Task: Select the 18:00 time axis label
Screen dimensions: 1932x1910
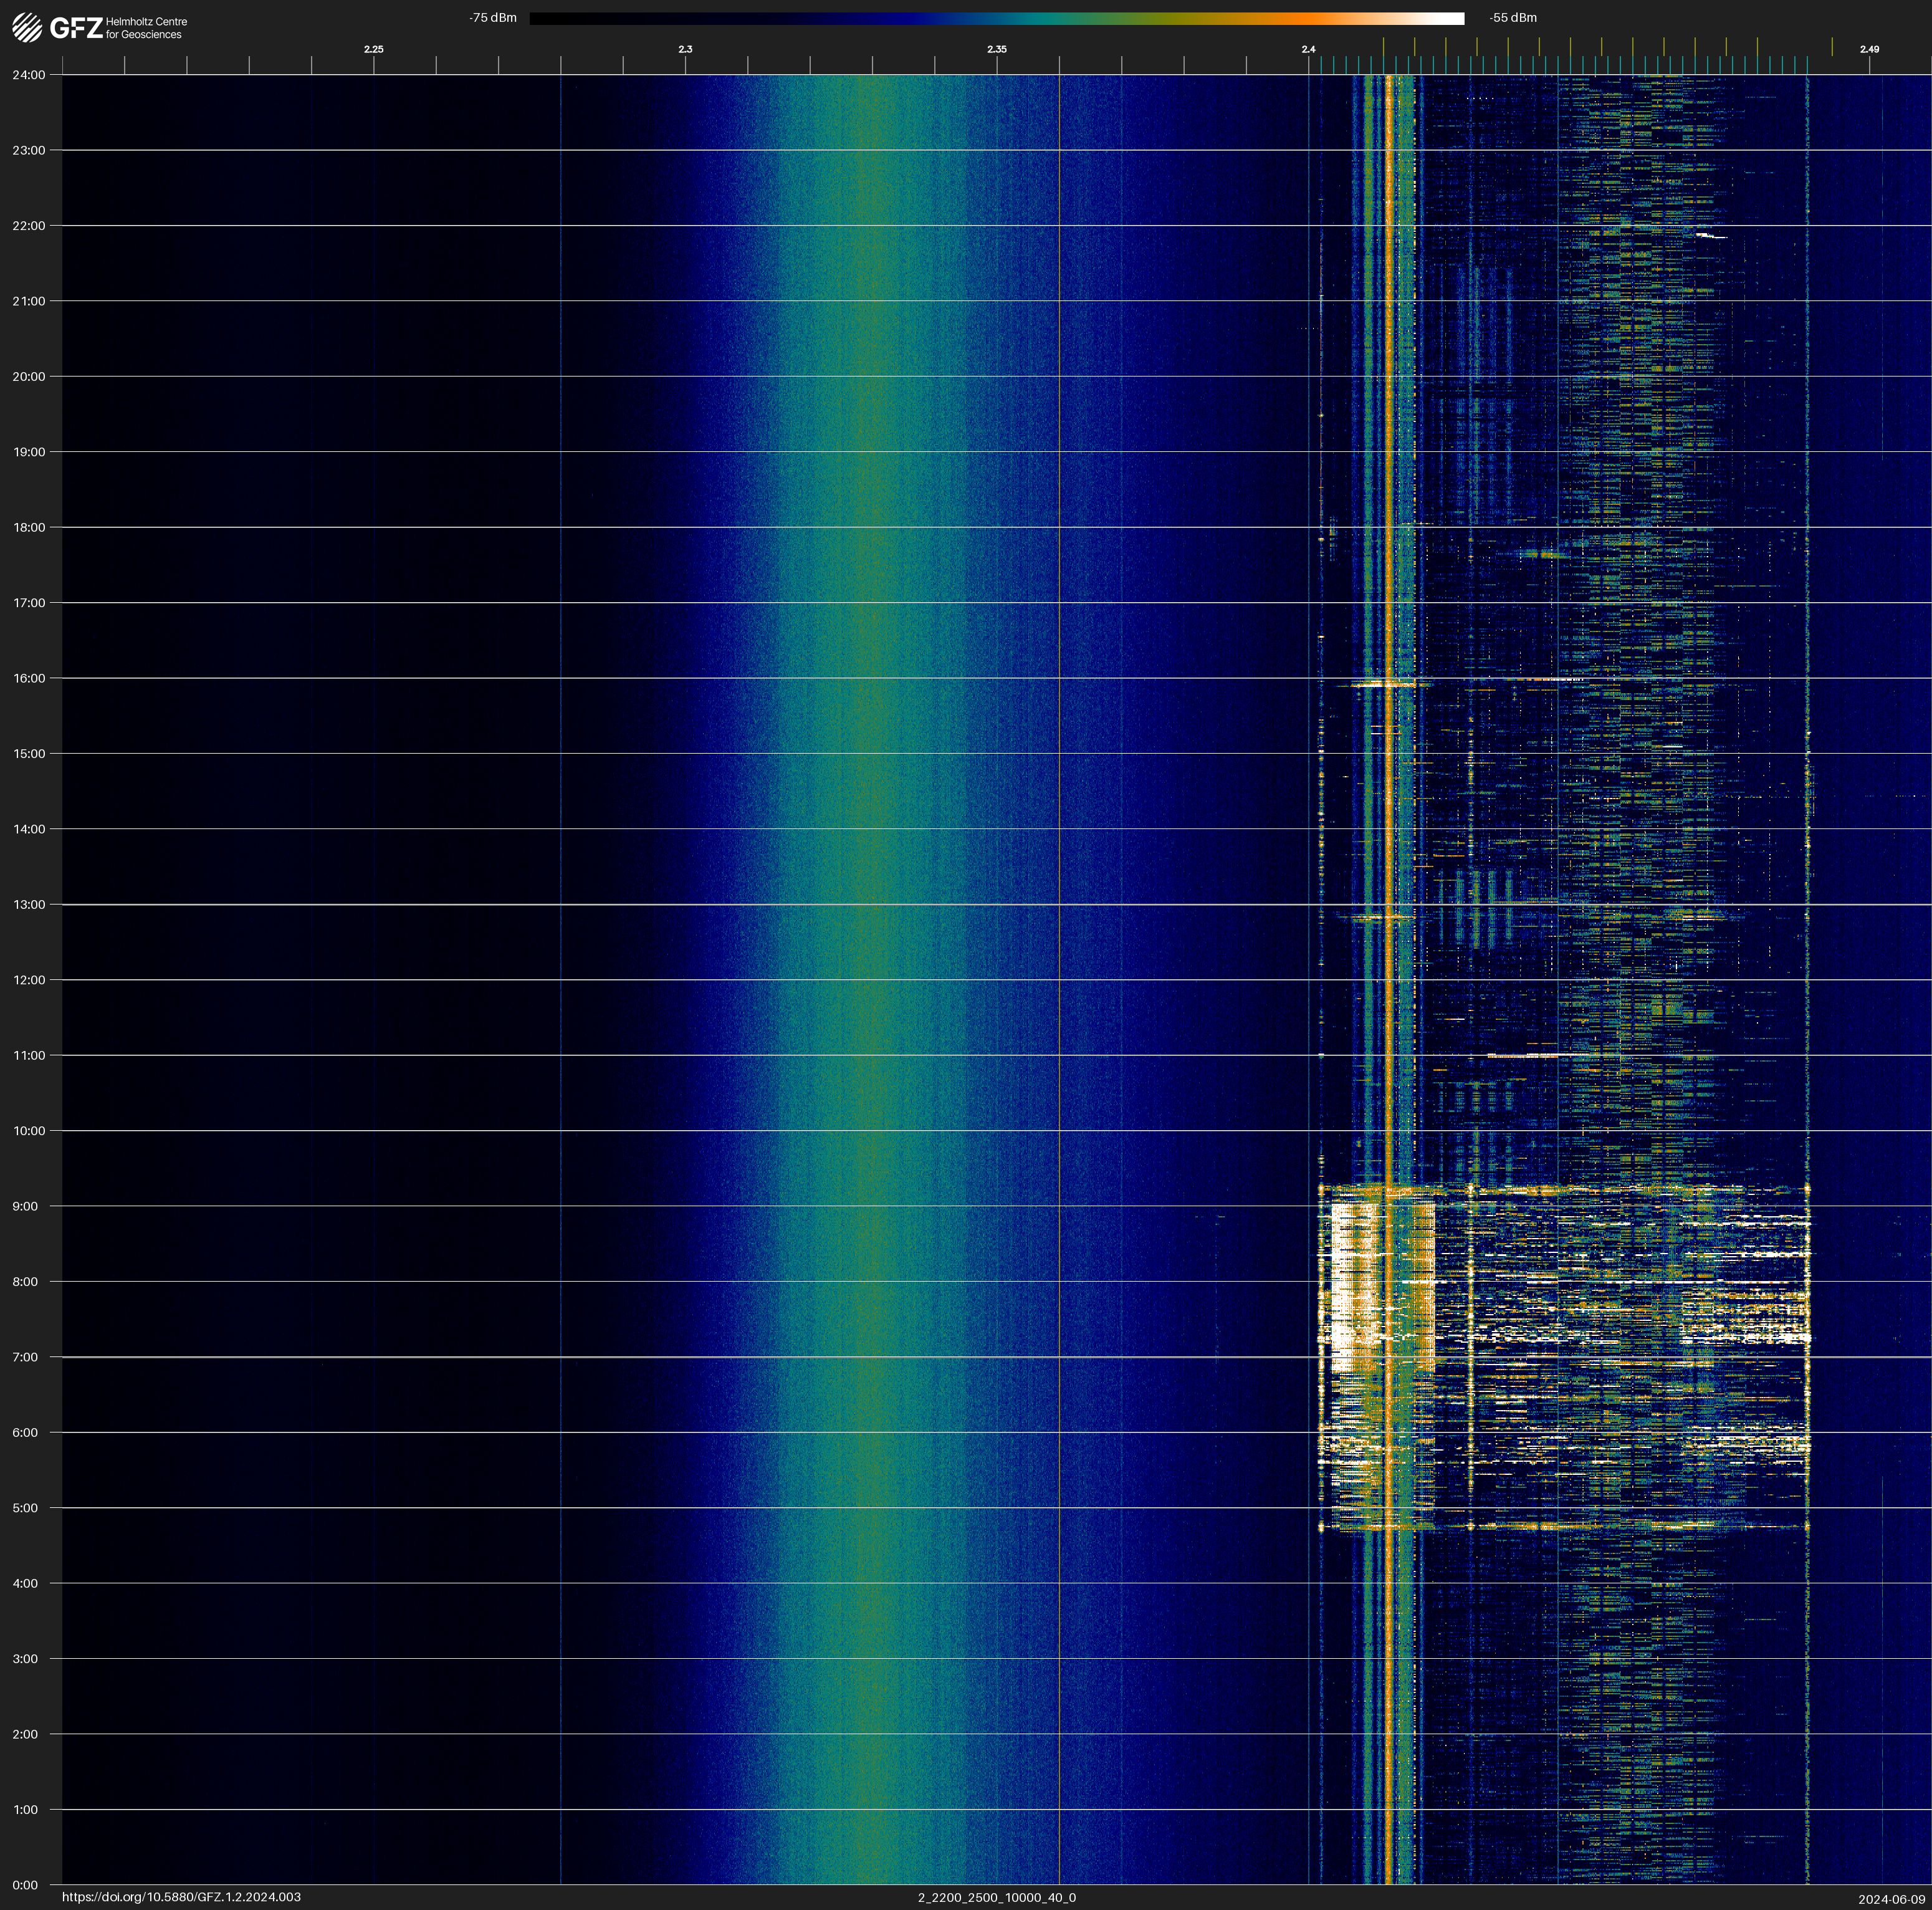Action: [28, 527]
